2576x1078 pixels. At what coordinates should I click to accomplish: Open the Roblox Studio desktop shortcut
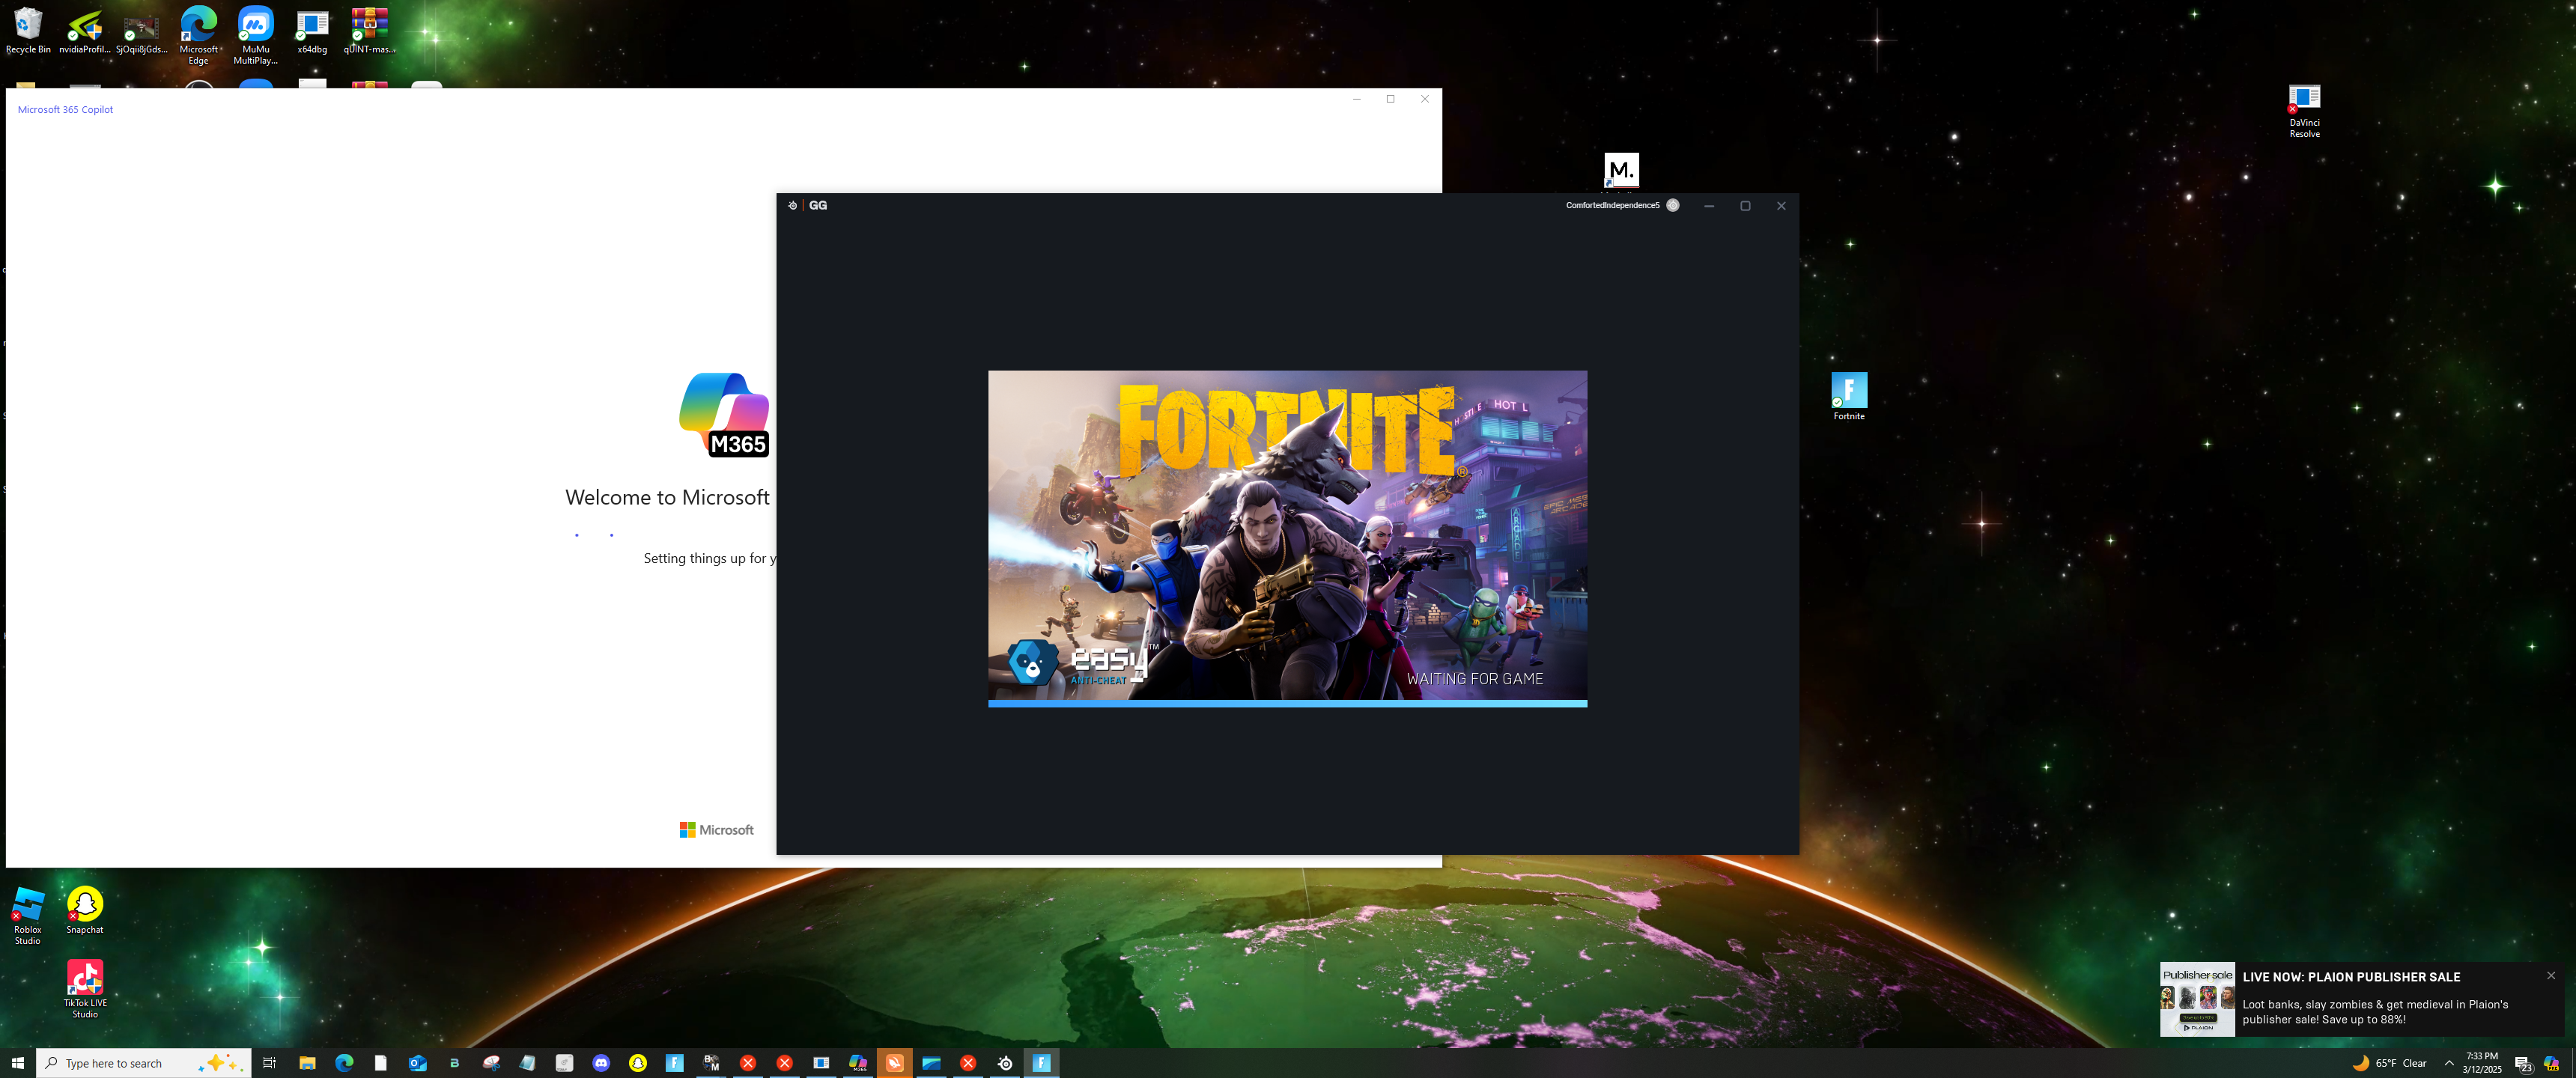point(28,915)
